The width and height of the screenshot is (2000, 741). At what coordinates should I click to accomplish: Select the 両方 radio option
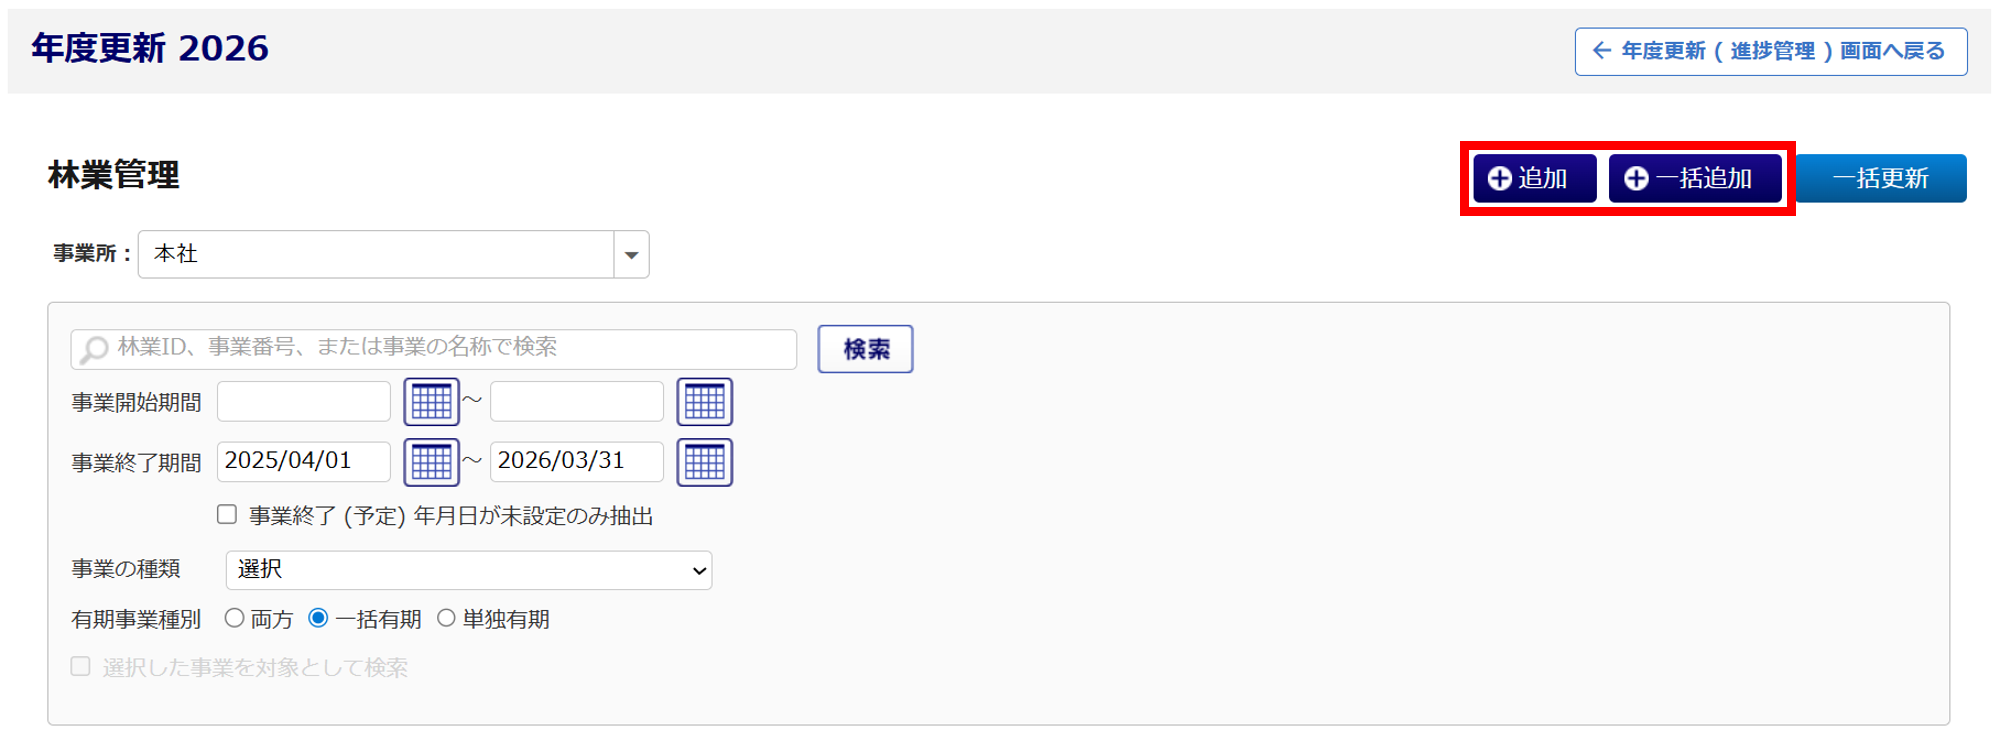pyautogui.click(x=235, y=618)
